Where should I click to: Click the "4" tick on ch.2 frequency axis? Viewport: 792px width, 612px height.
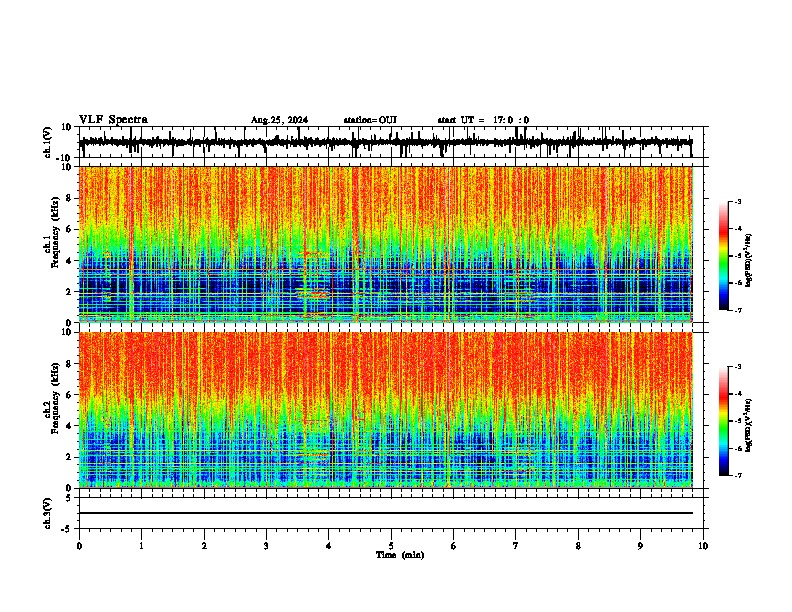tap(69, 426)
